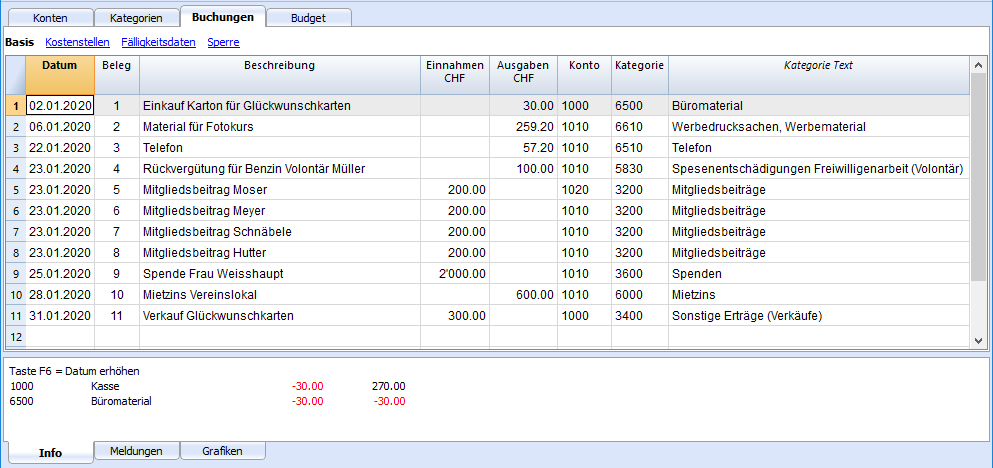Click the scroll-up arrow of table scrollbar
The image size is (993, 468).
pyautogui.click(x=978, y=65)
